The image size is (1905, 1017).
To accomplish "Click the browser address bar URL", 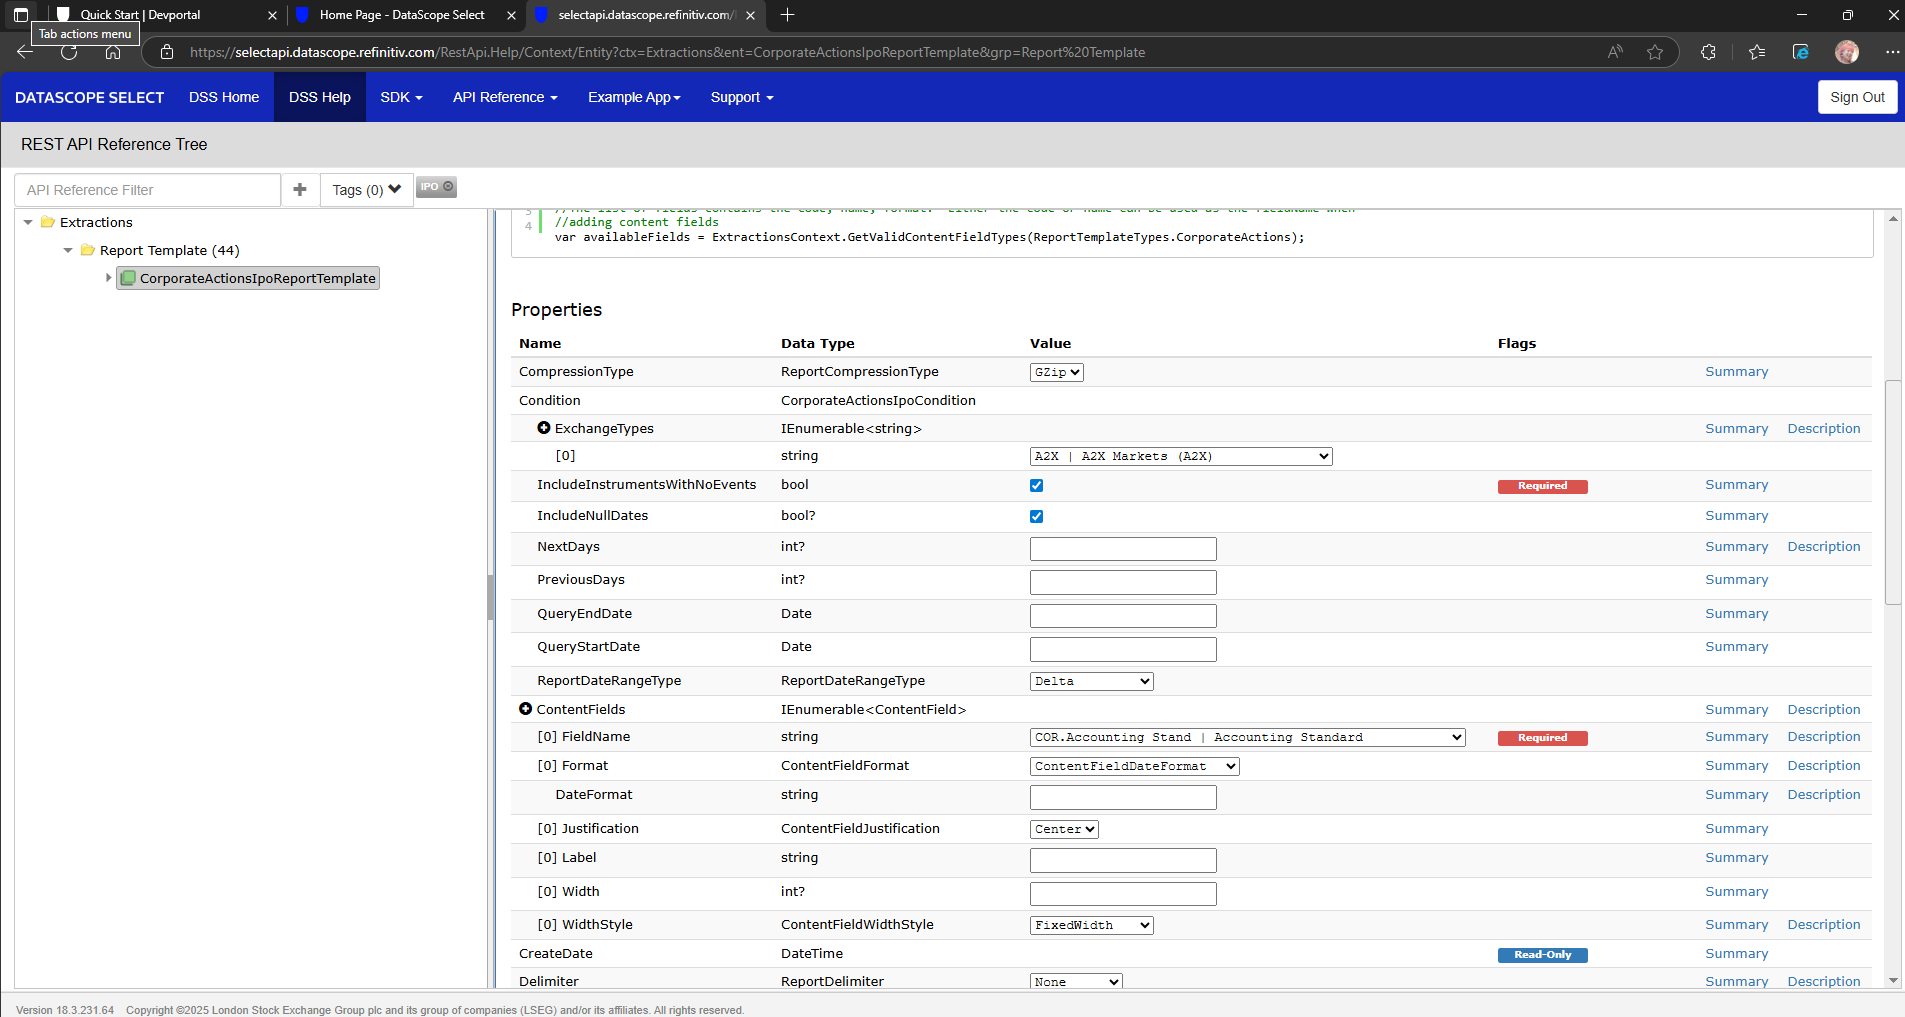I will (668, 52).
